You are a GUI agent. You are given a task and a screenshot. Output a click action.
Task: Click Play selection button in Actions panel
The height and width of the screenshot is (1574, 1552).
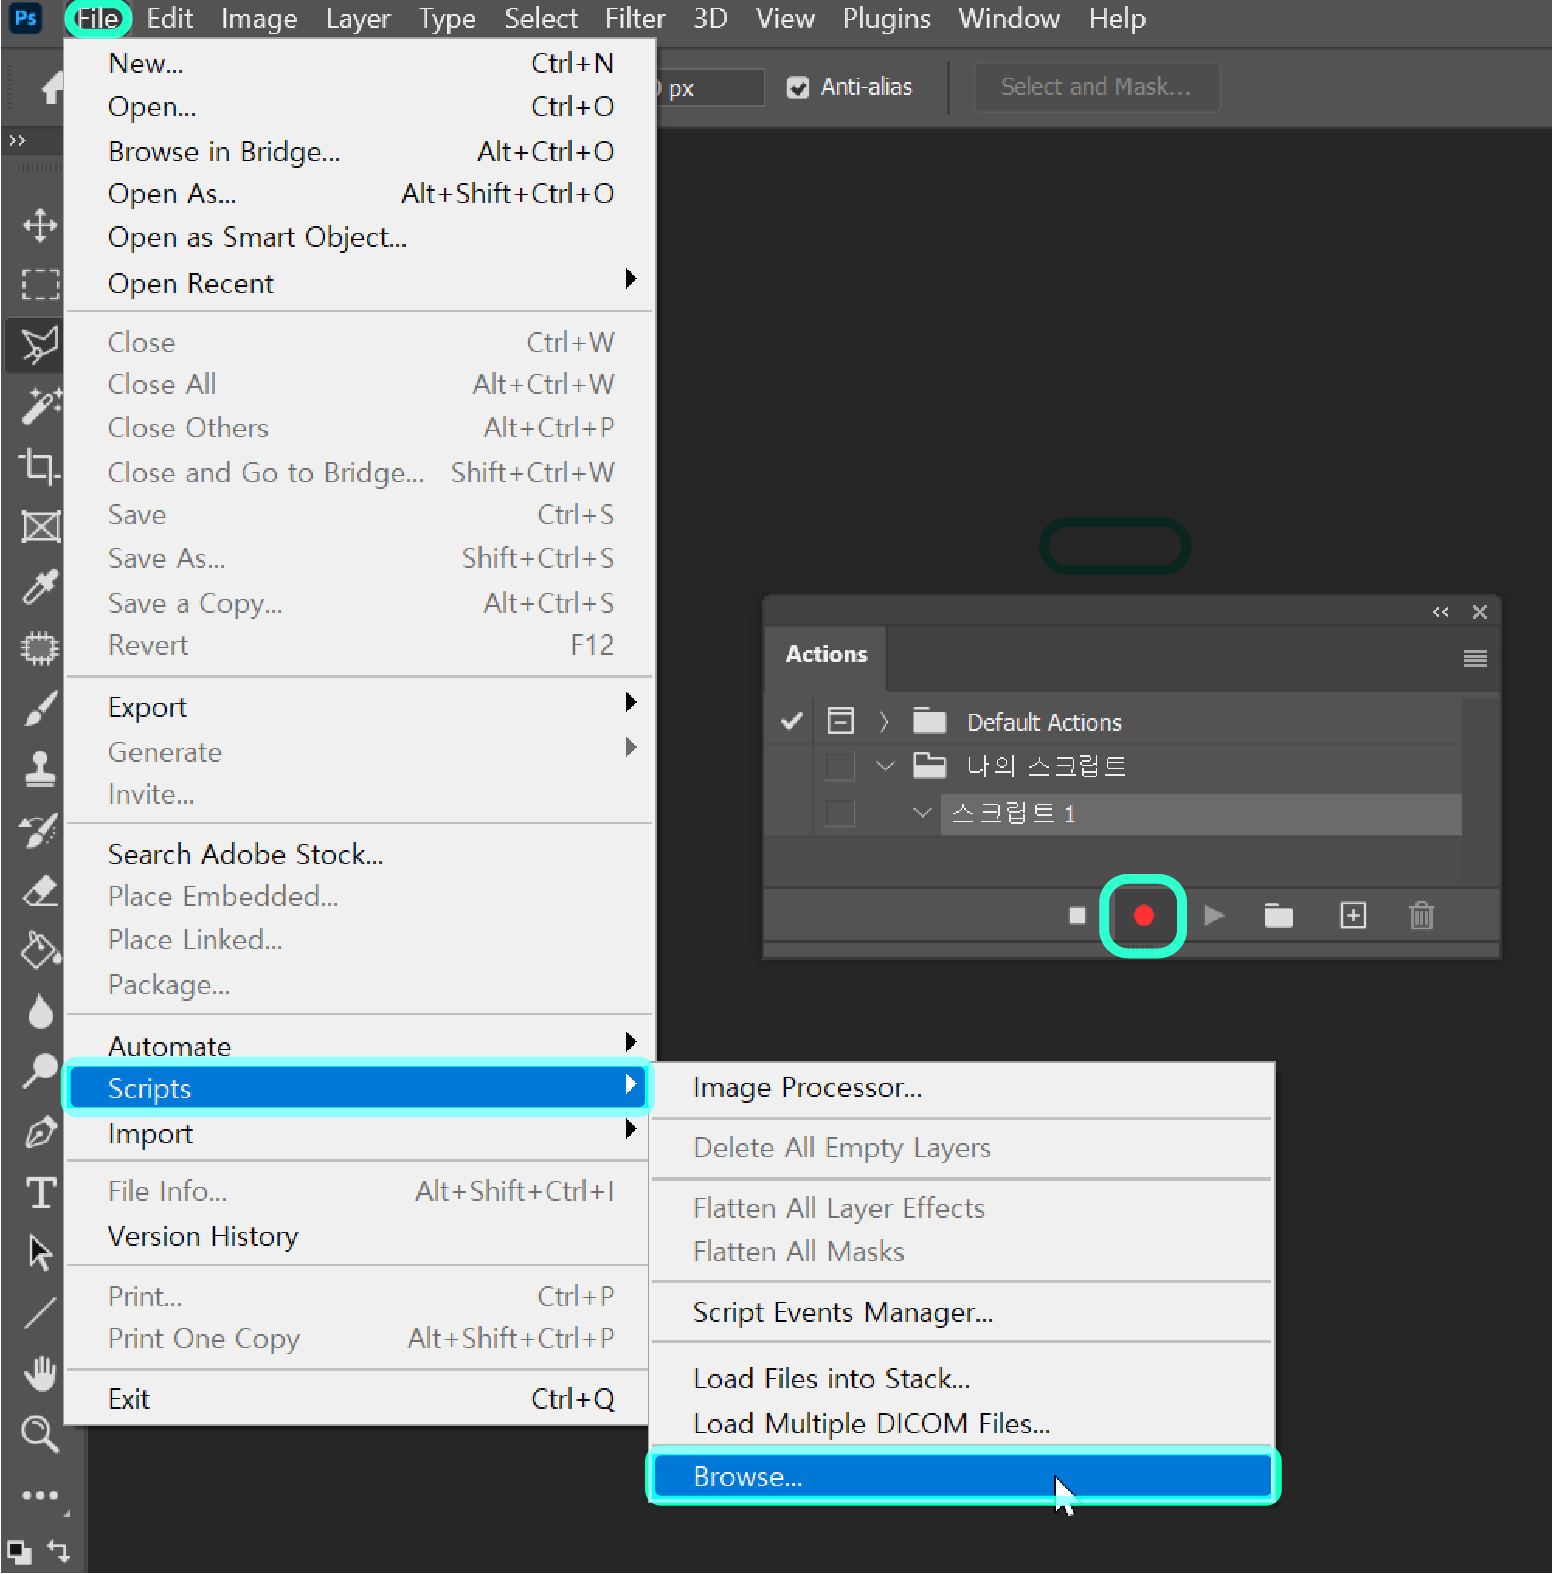[1214, 915]
